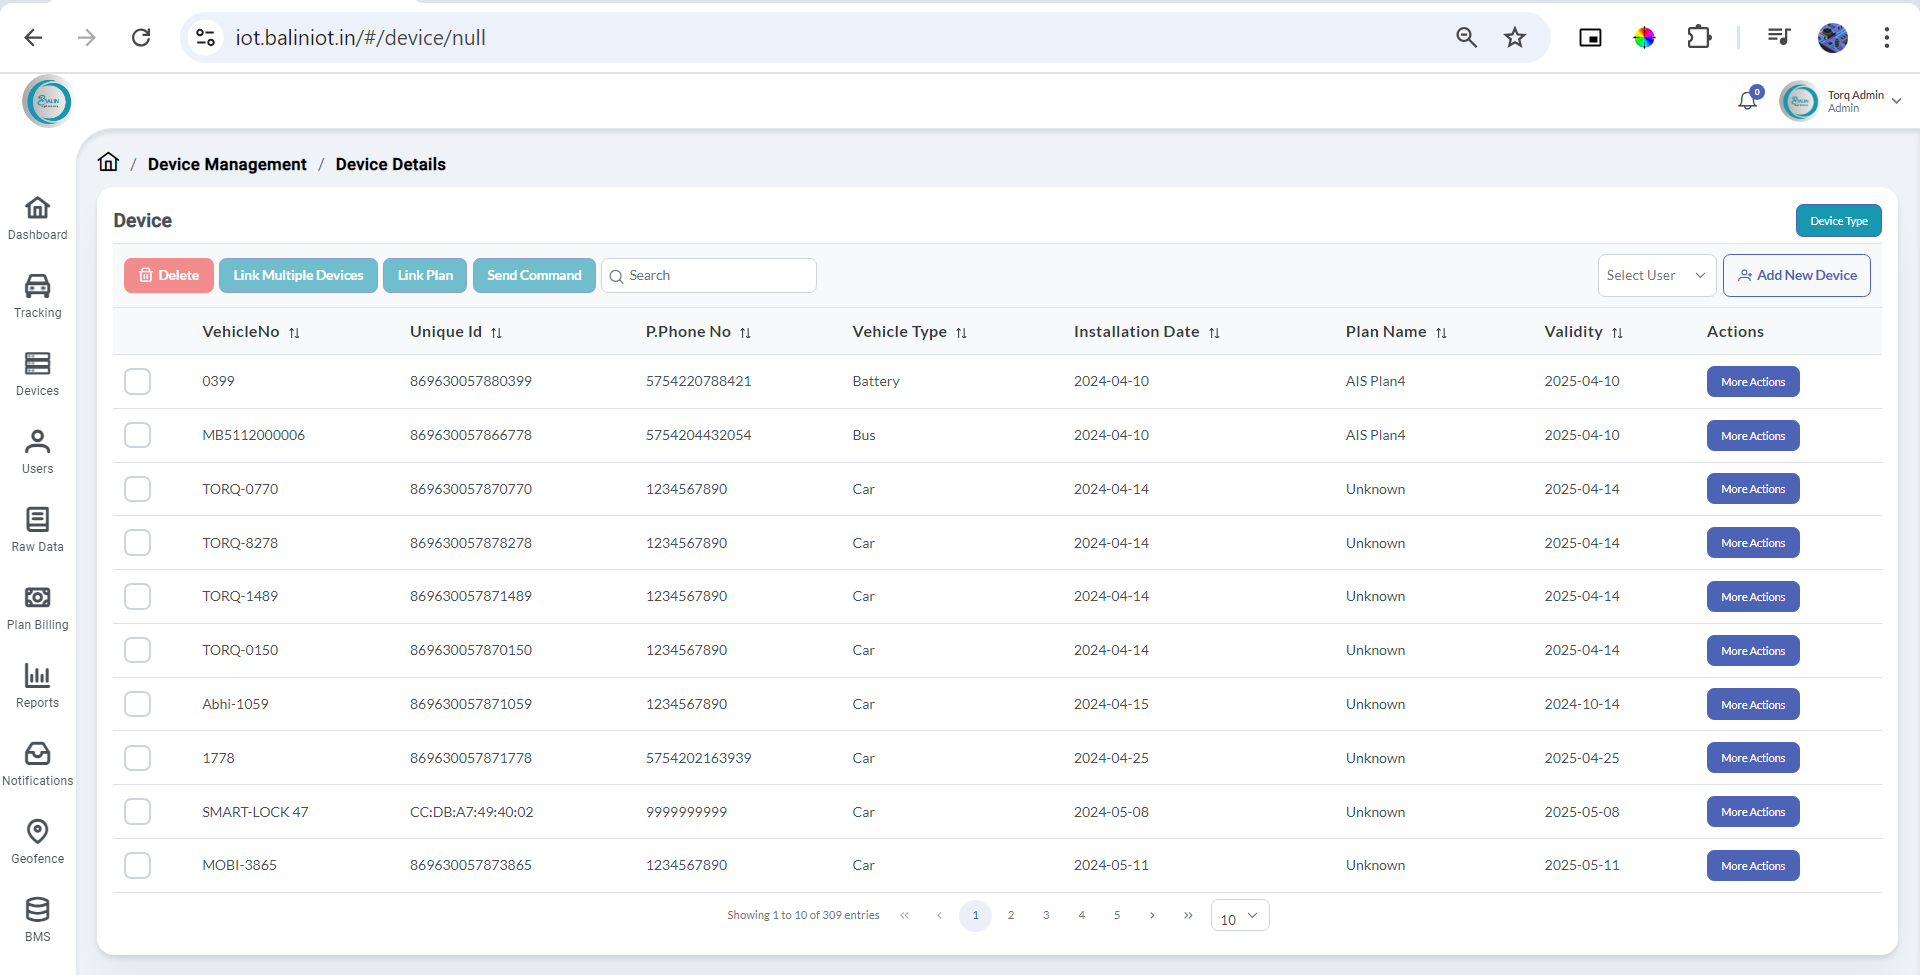This screenshot has height=975, width=1920.
Task: Select checkbox for MOBI-3865
Action: pos(137,865)
